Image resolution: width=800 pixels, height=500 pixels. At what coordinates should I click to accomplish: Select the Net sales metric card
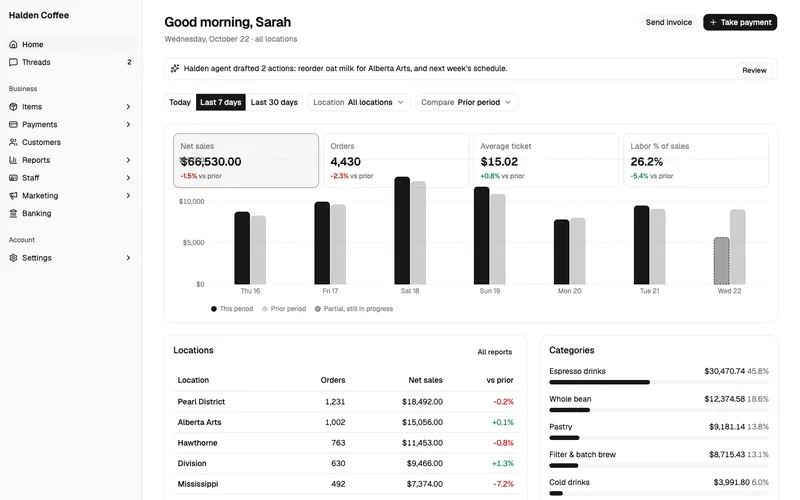pos(246,161)
